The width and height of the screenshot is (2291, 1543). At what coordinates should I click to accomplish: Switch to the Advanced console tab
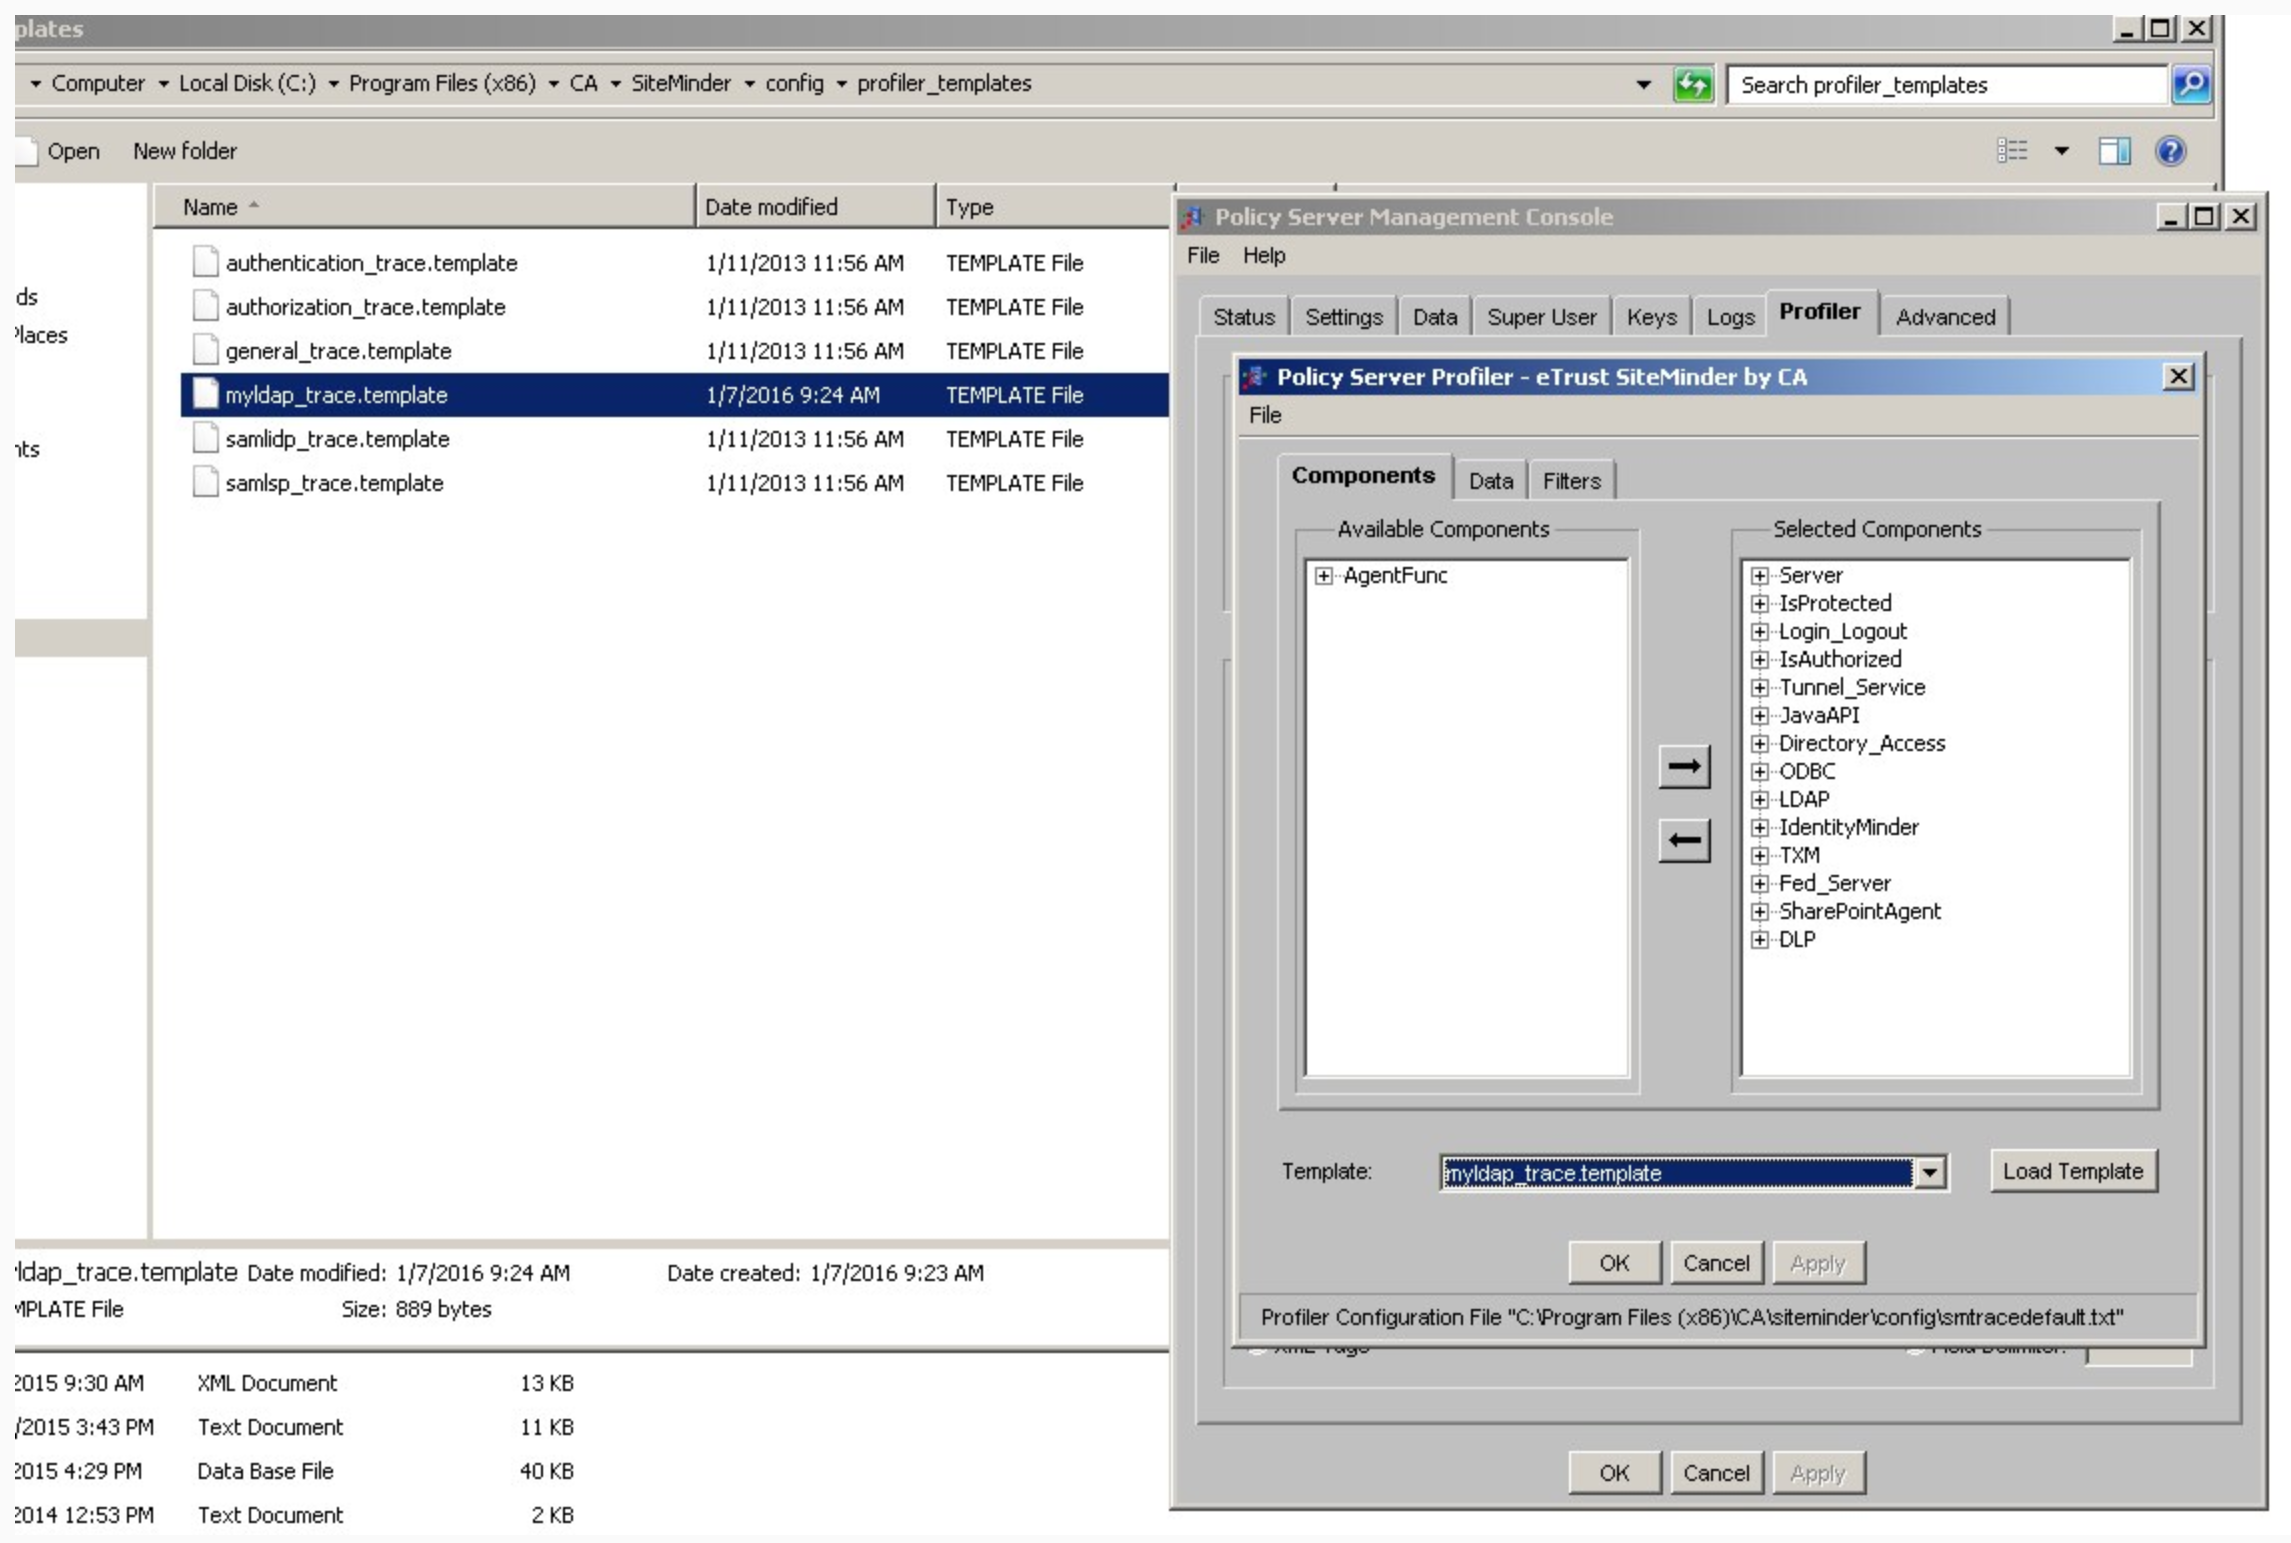[1944, 317]
